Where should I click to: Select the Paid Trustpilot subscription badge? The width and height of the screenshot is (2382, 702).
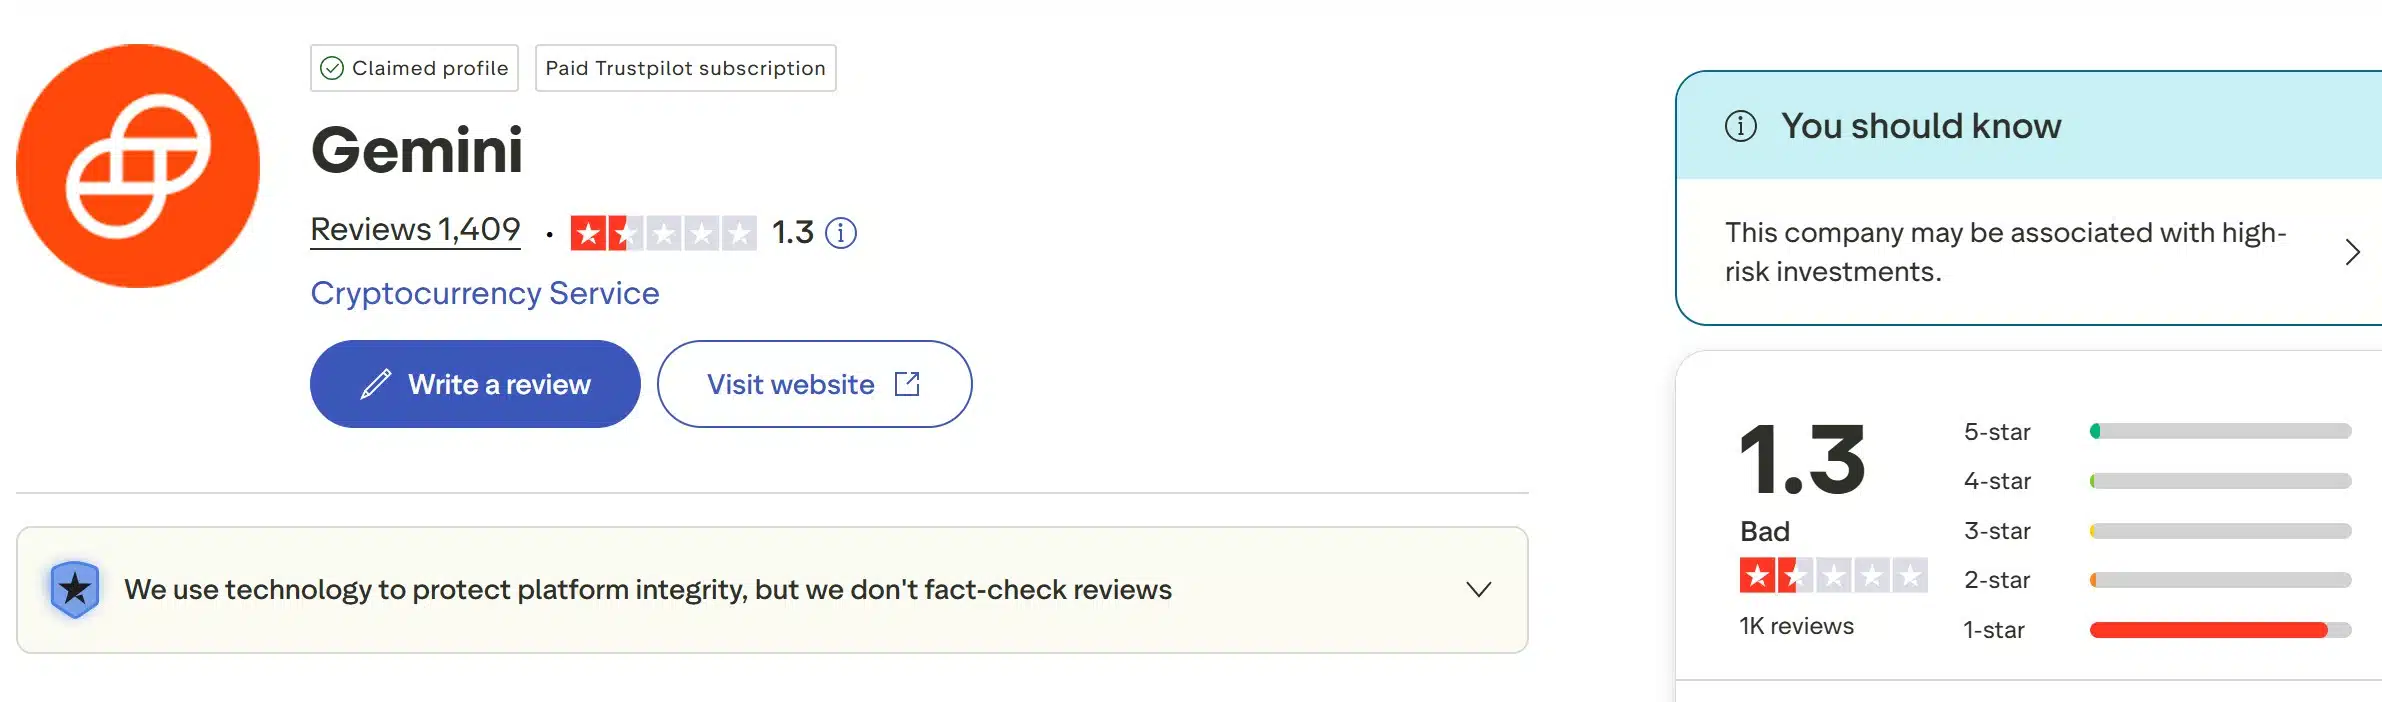pyautogui.click(x=685, y=68)
